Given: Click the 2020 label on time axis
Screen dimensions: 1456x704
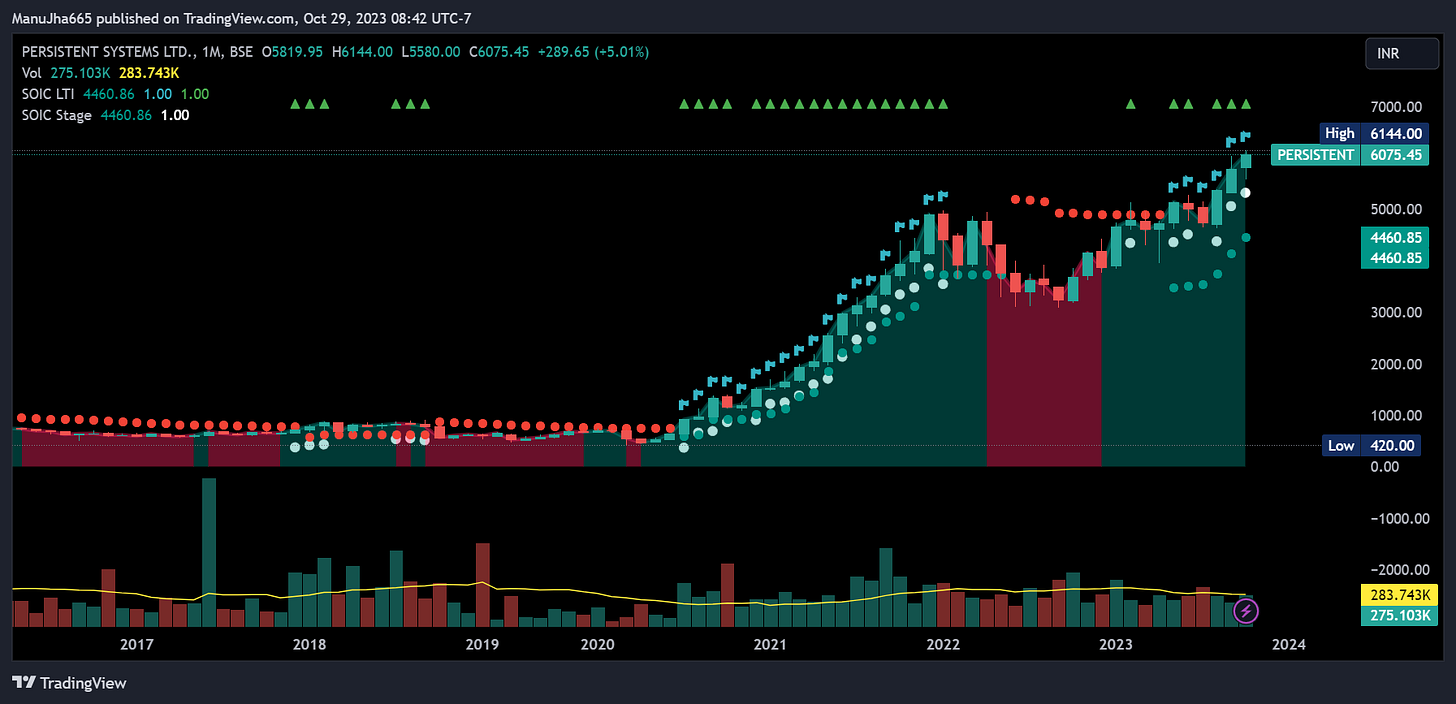Looking at the screenshot, I should (x=597, y=645).
